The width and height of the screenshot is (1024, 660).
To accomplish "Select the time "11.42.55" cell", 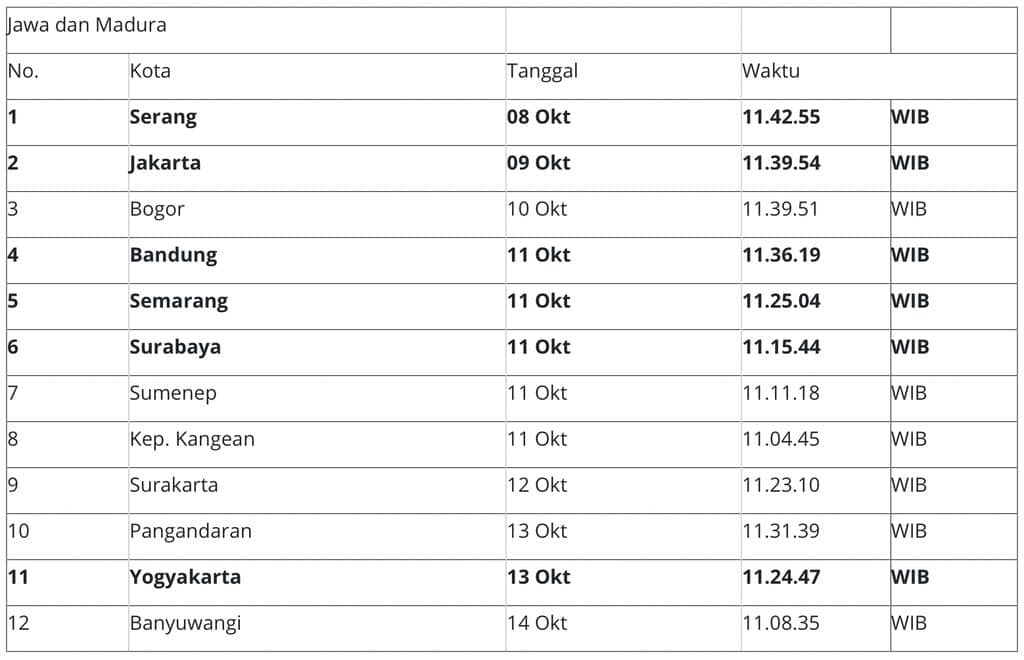I will tap(781, 117).
